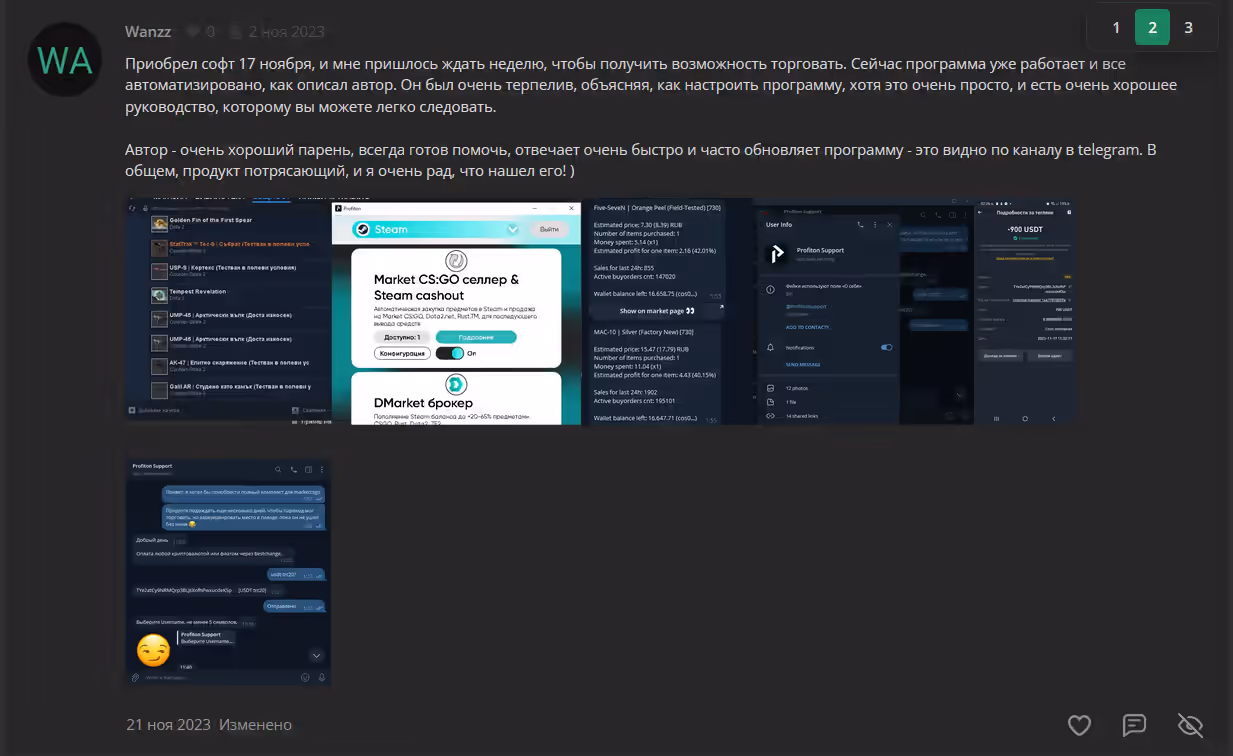
Task: Click the paperclip attach icon in chat
Action: pyautogui.click(x=134, y=677)
